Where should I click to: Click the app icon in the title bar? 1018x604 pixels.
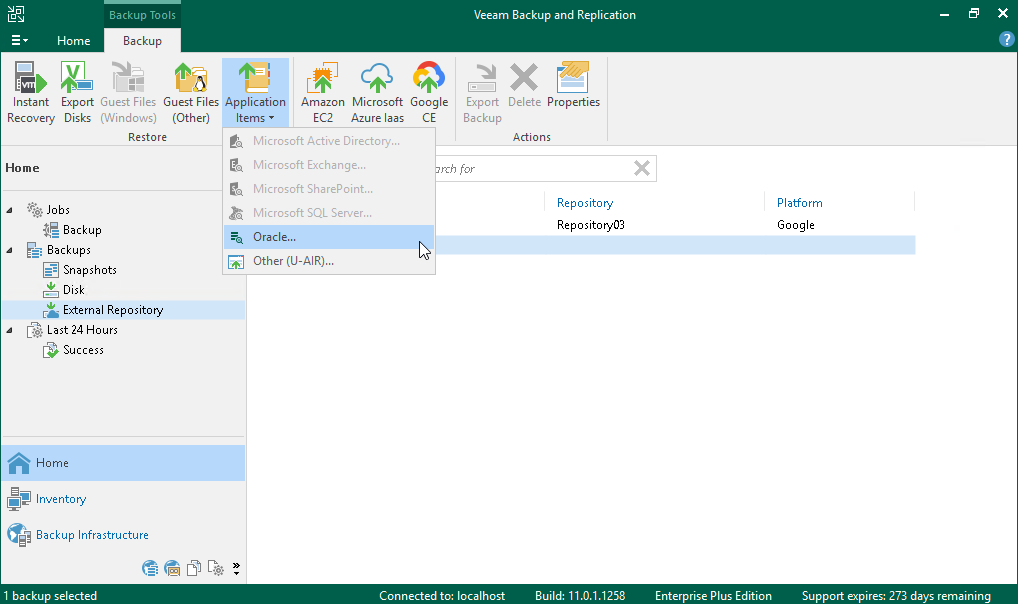tap(16, 14)
